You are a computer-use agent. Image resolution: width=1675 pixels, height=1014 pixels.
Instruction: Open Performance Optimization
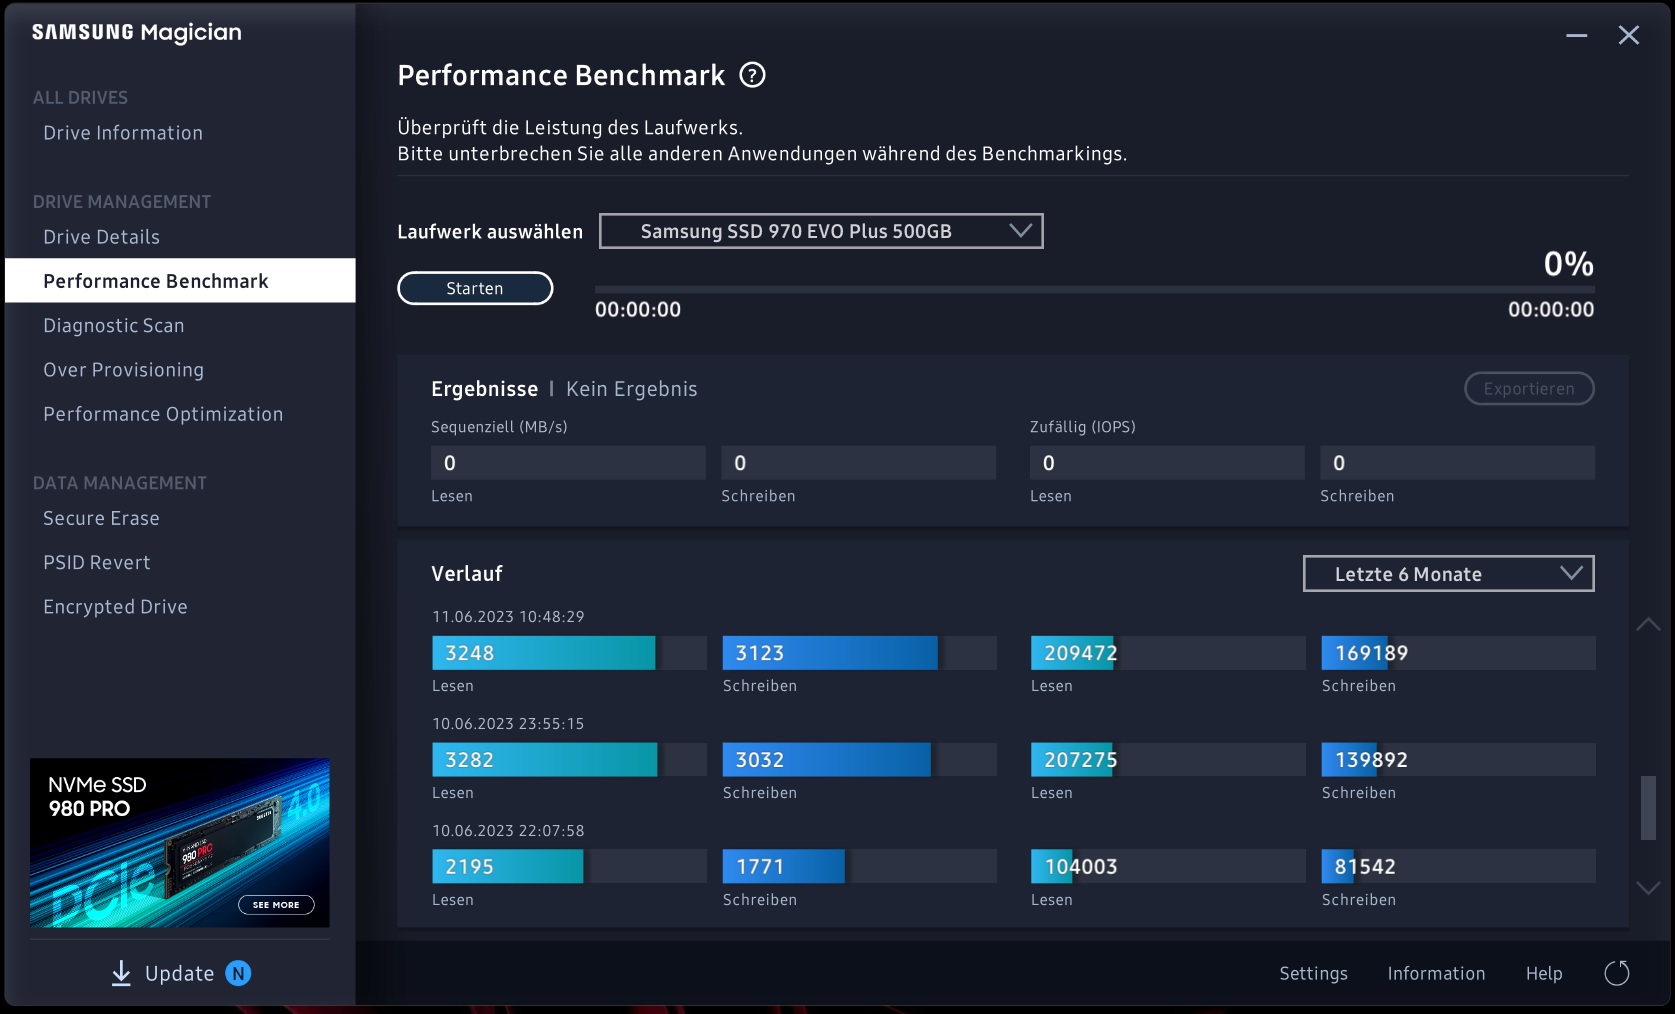point(163,414)
